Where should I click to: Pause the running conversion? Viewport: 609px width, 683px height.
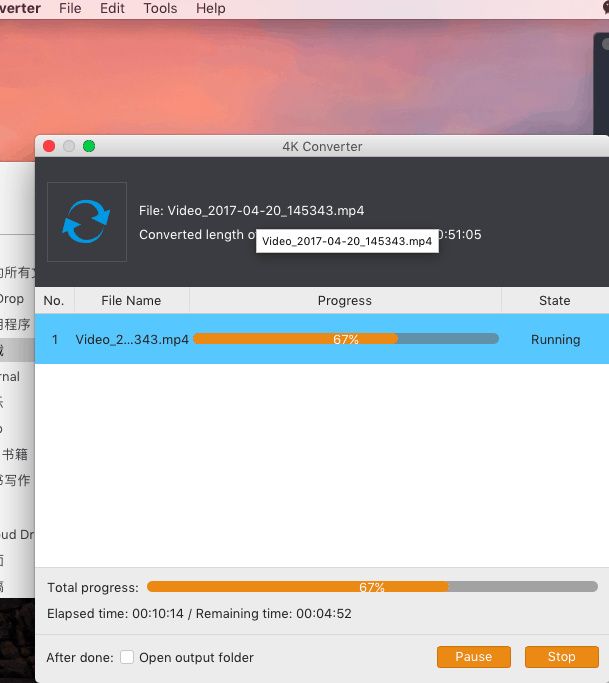[x=474, y=656]
